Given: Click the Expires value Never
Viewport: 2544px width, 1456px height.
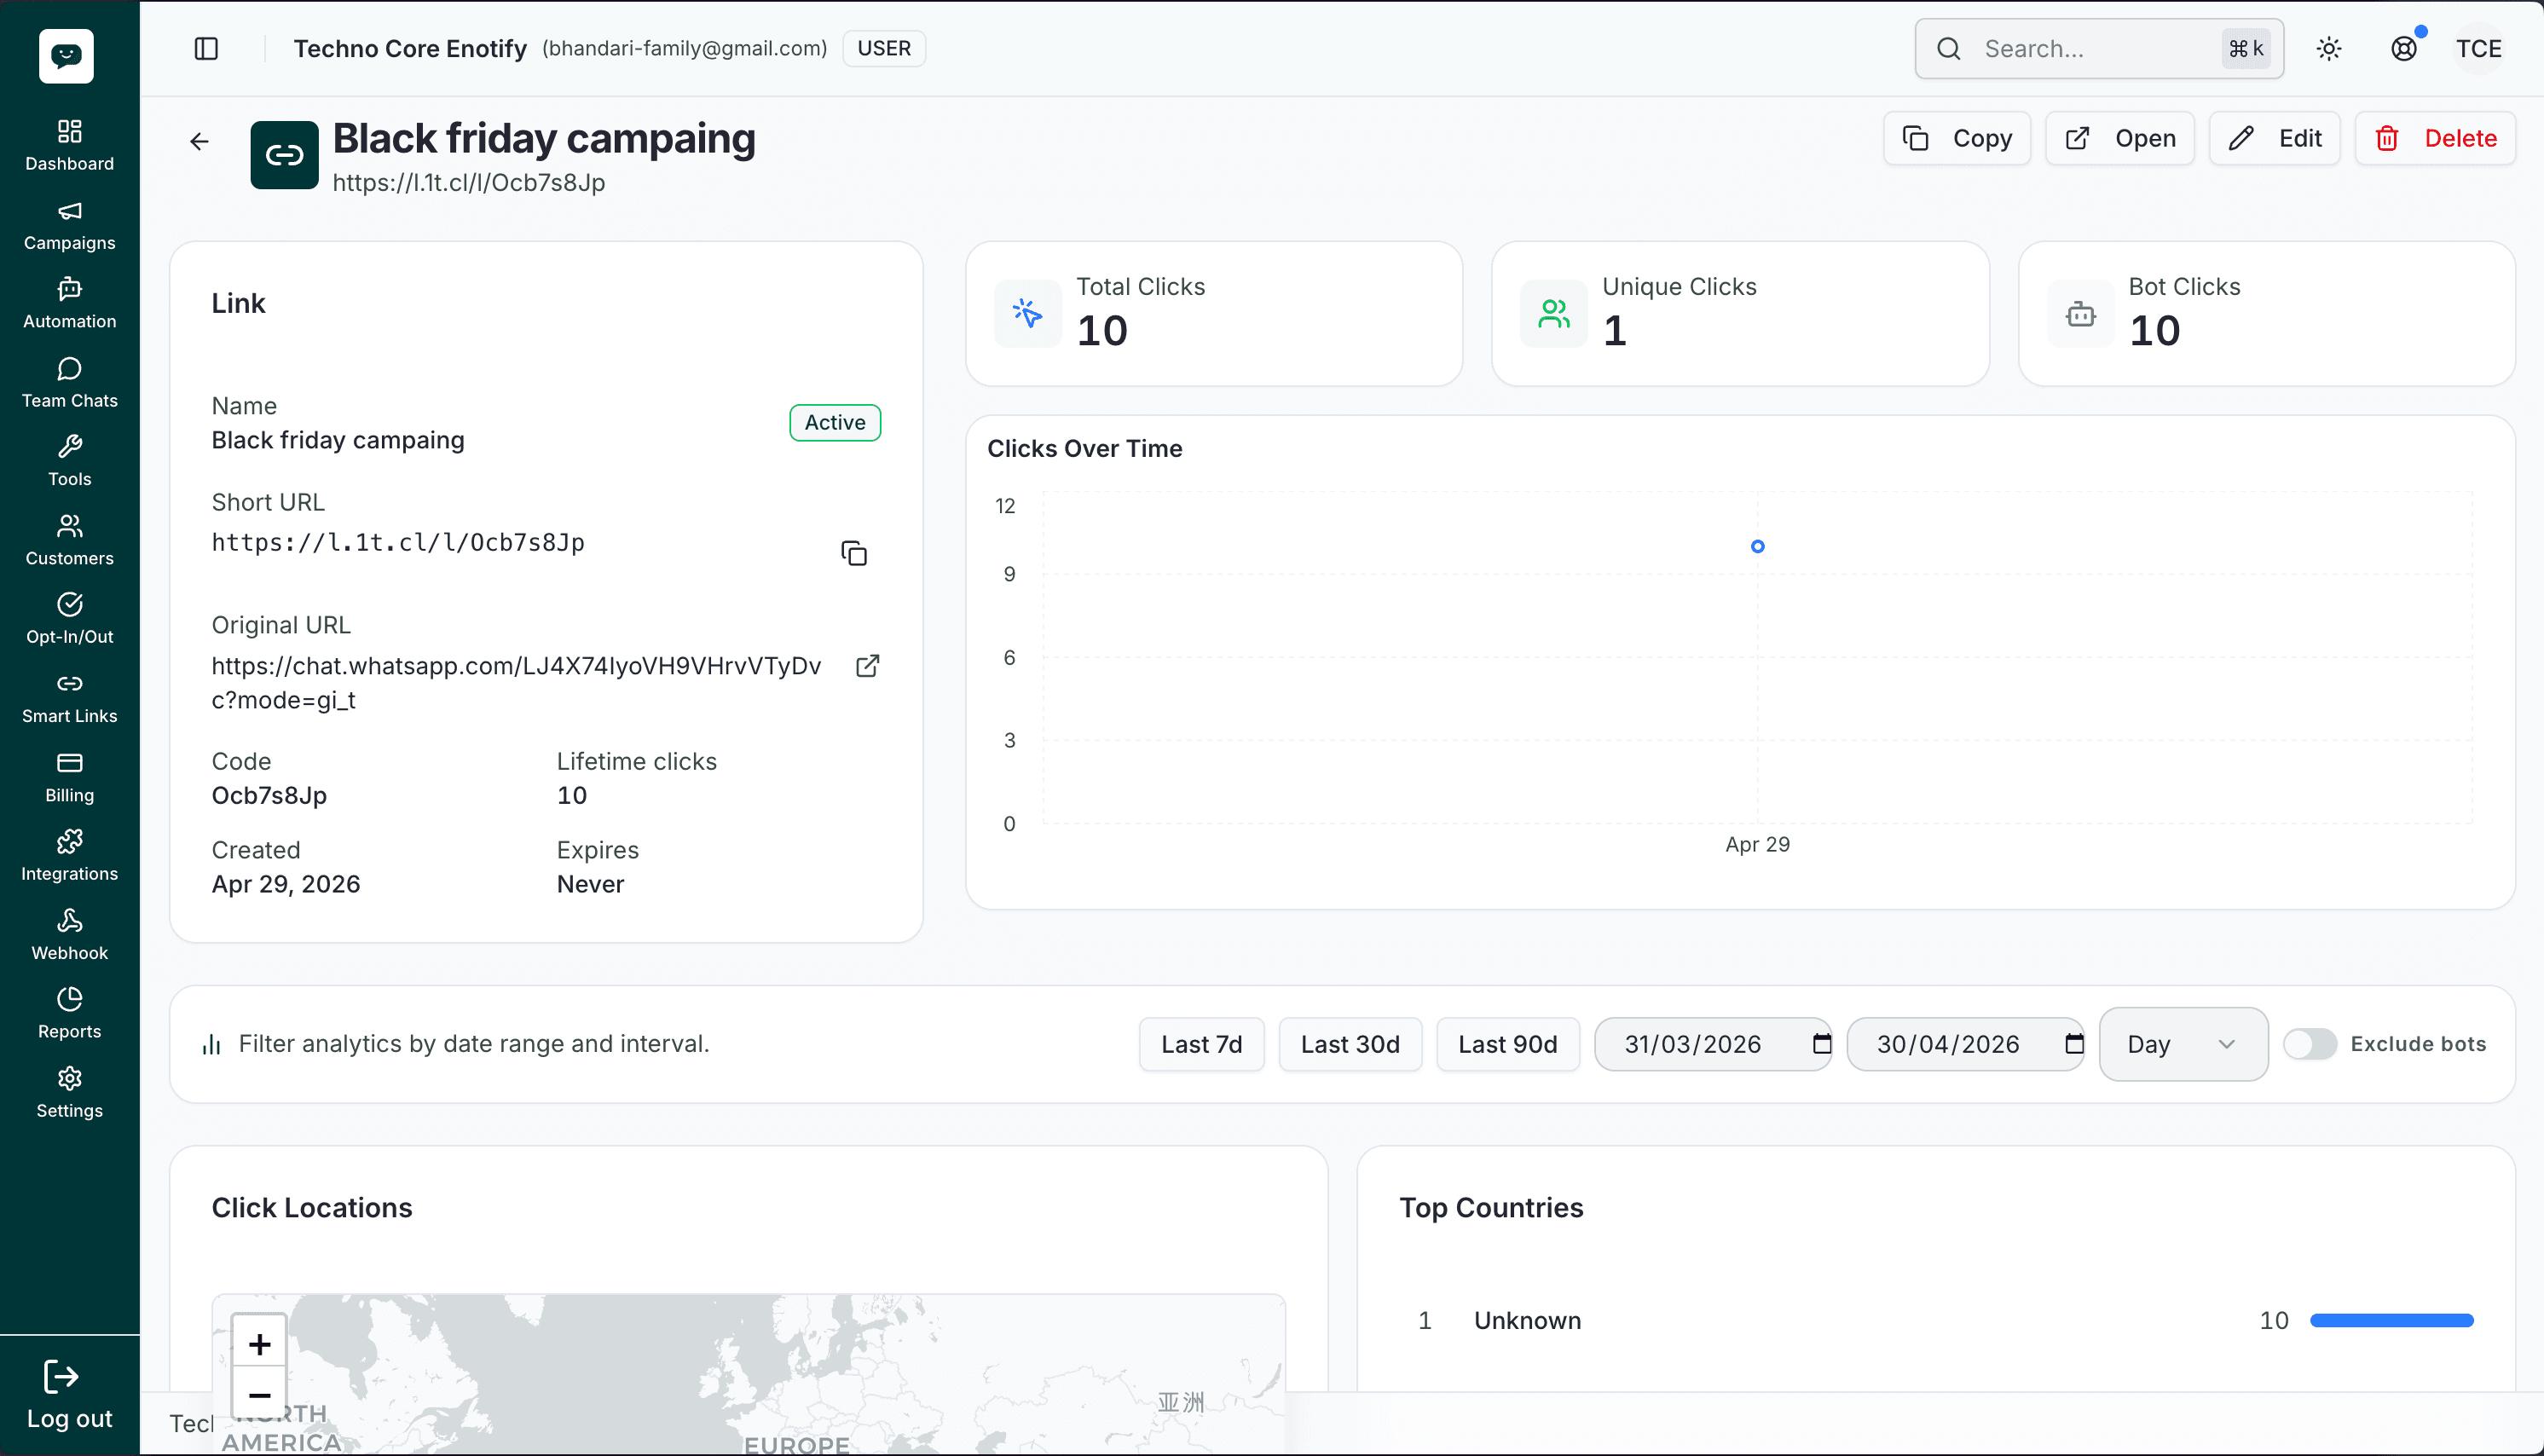Looking at the screenshot, I should pos(590,884).
